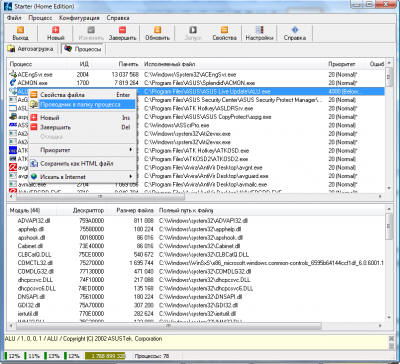Screen dimensions: 400x364
Task: Select the DNSAPI.dll module row
Action: [x=197, y=297]
